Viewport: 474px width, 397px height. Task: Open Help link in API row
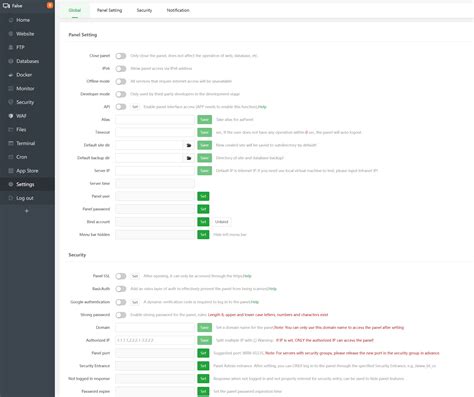coord(262,107)
